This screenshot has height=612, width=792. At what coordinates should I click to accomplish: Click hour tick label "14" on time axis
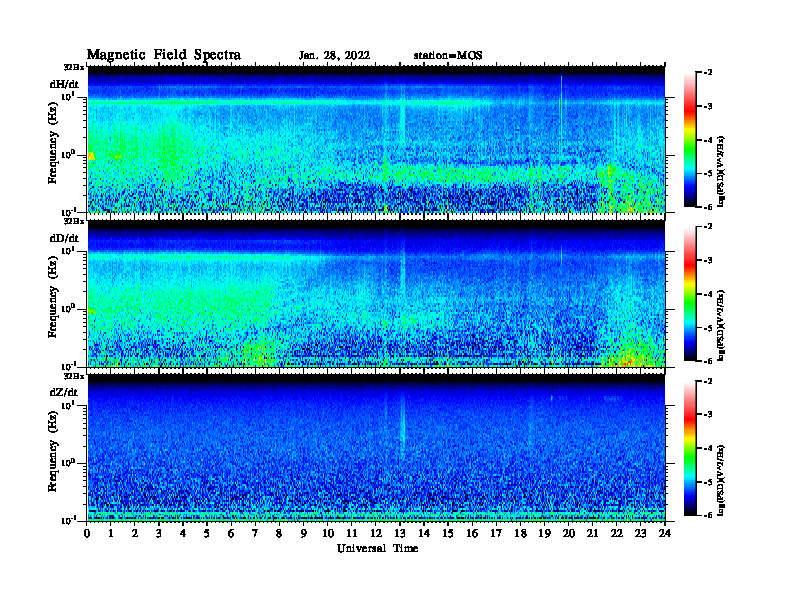[x=424, y=533]
